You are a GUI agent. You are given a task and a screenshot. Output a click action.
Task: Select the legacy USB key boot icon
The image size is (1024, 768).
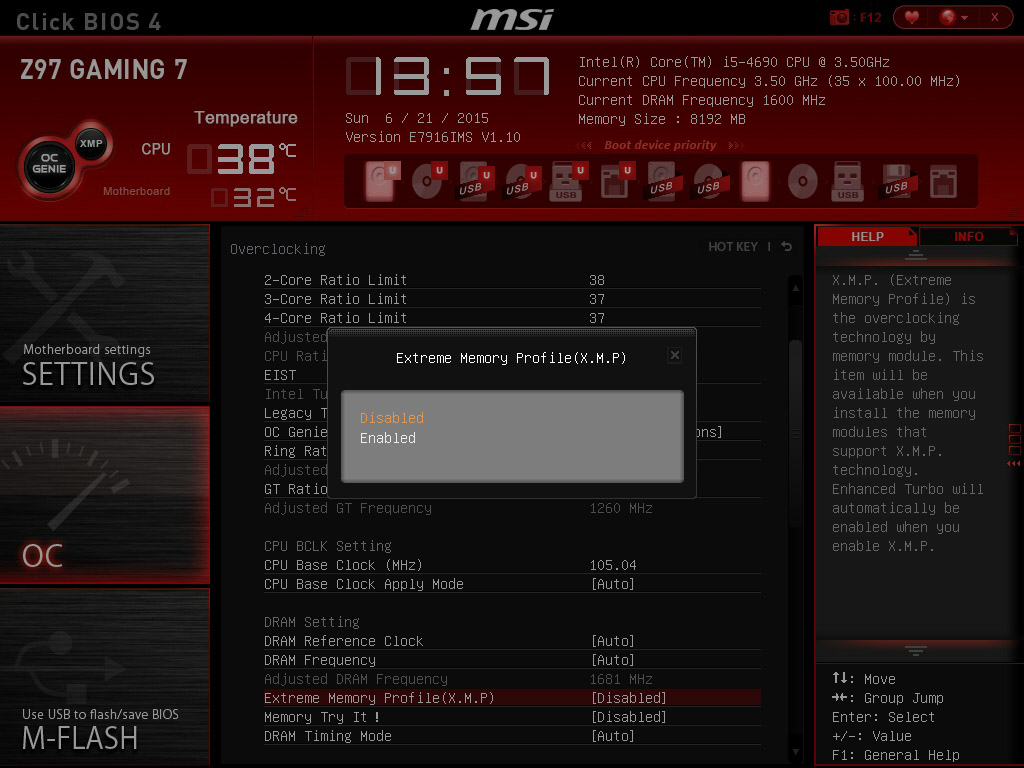pyautogui.click(x=848, y=181)
